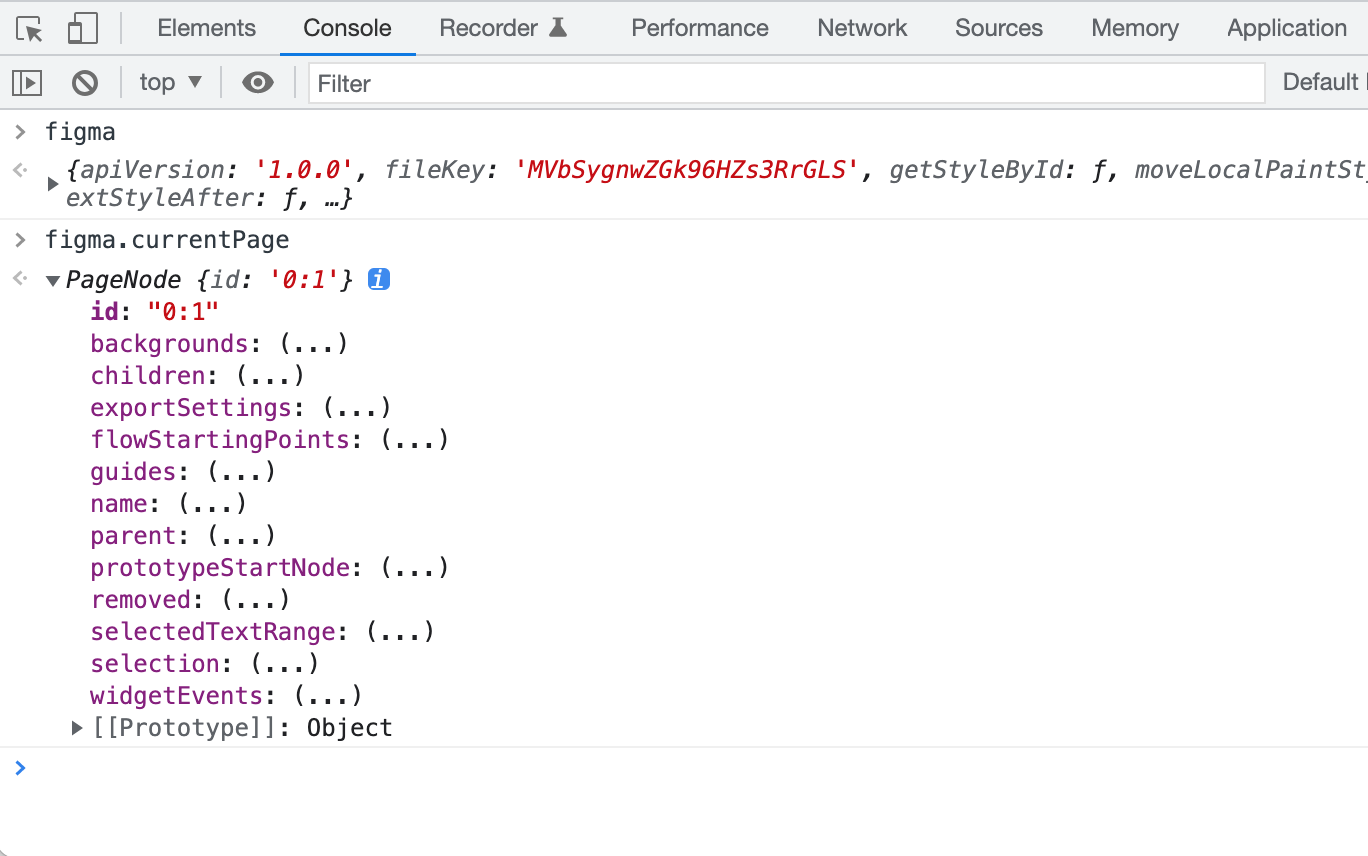Show the console sidebar
The width and height of the screenshot is (1368, 856).
(27, 83)
